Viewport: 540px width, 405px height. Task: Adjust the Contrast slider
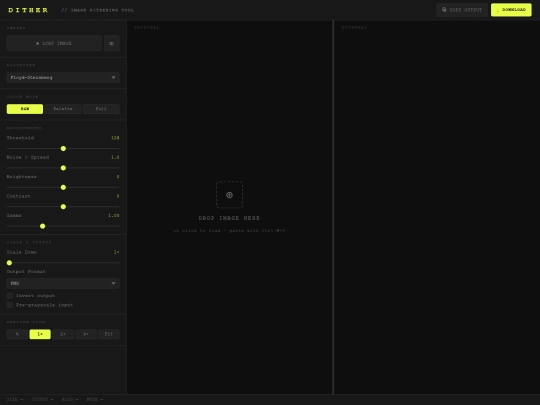(63, 207)
